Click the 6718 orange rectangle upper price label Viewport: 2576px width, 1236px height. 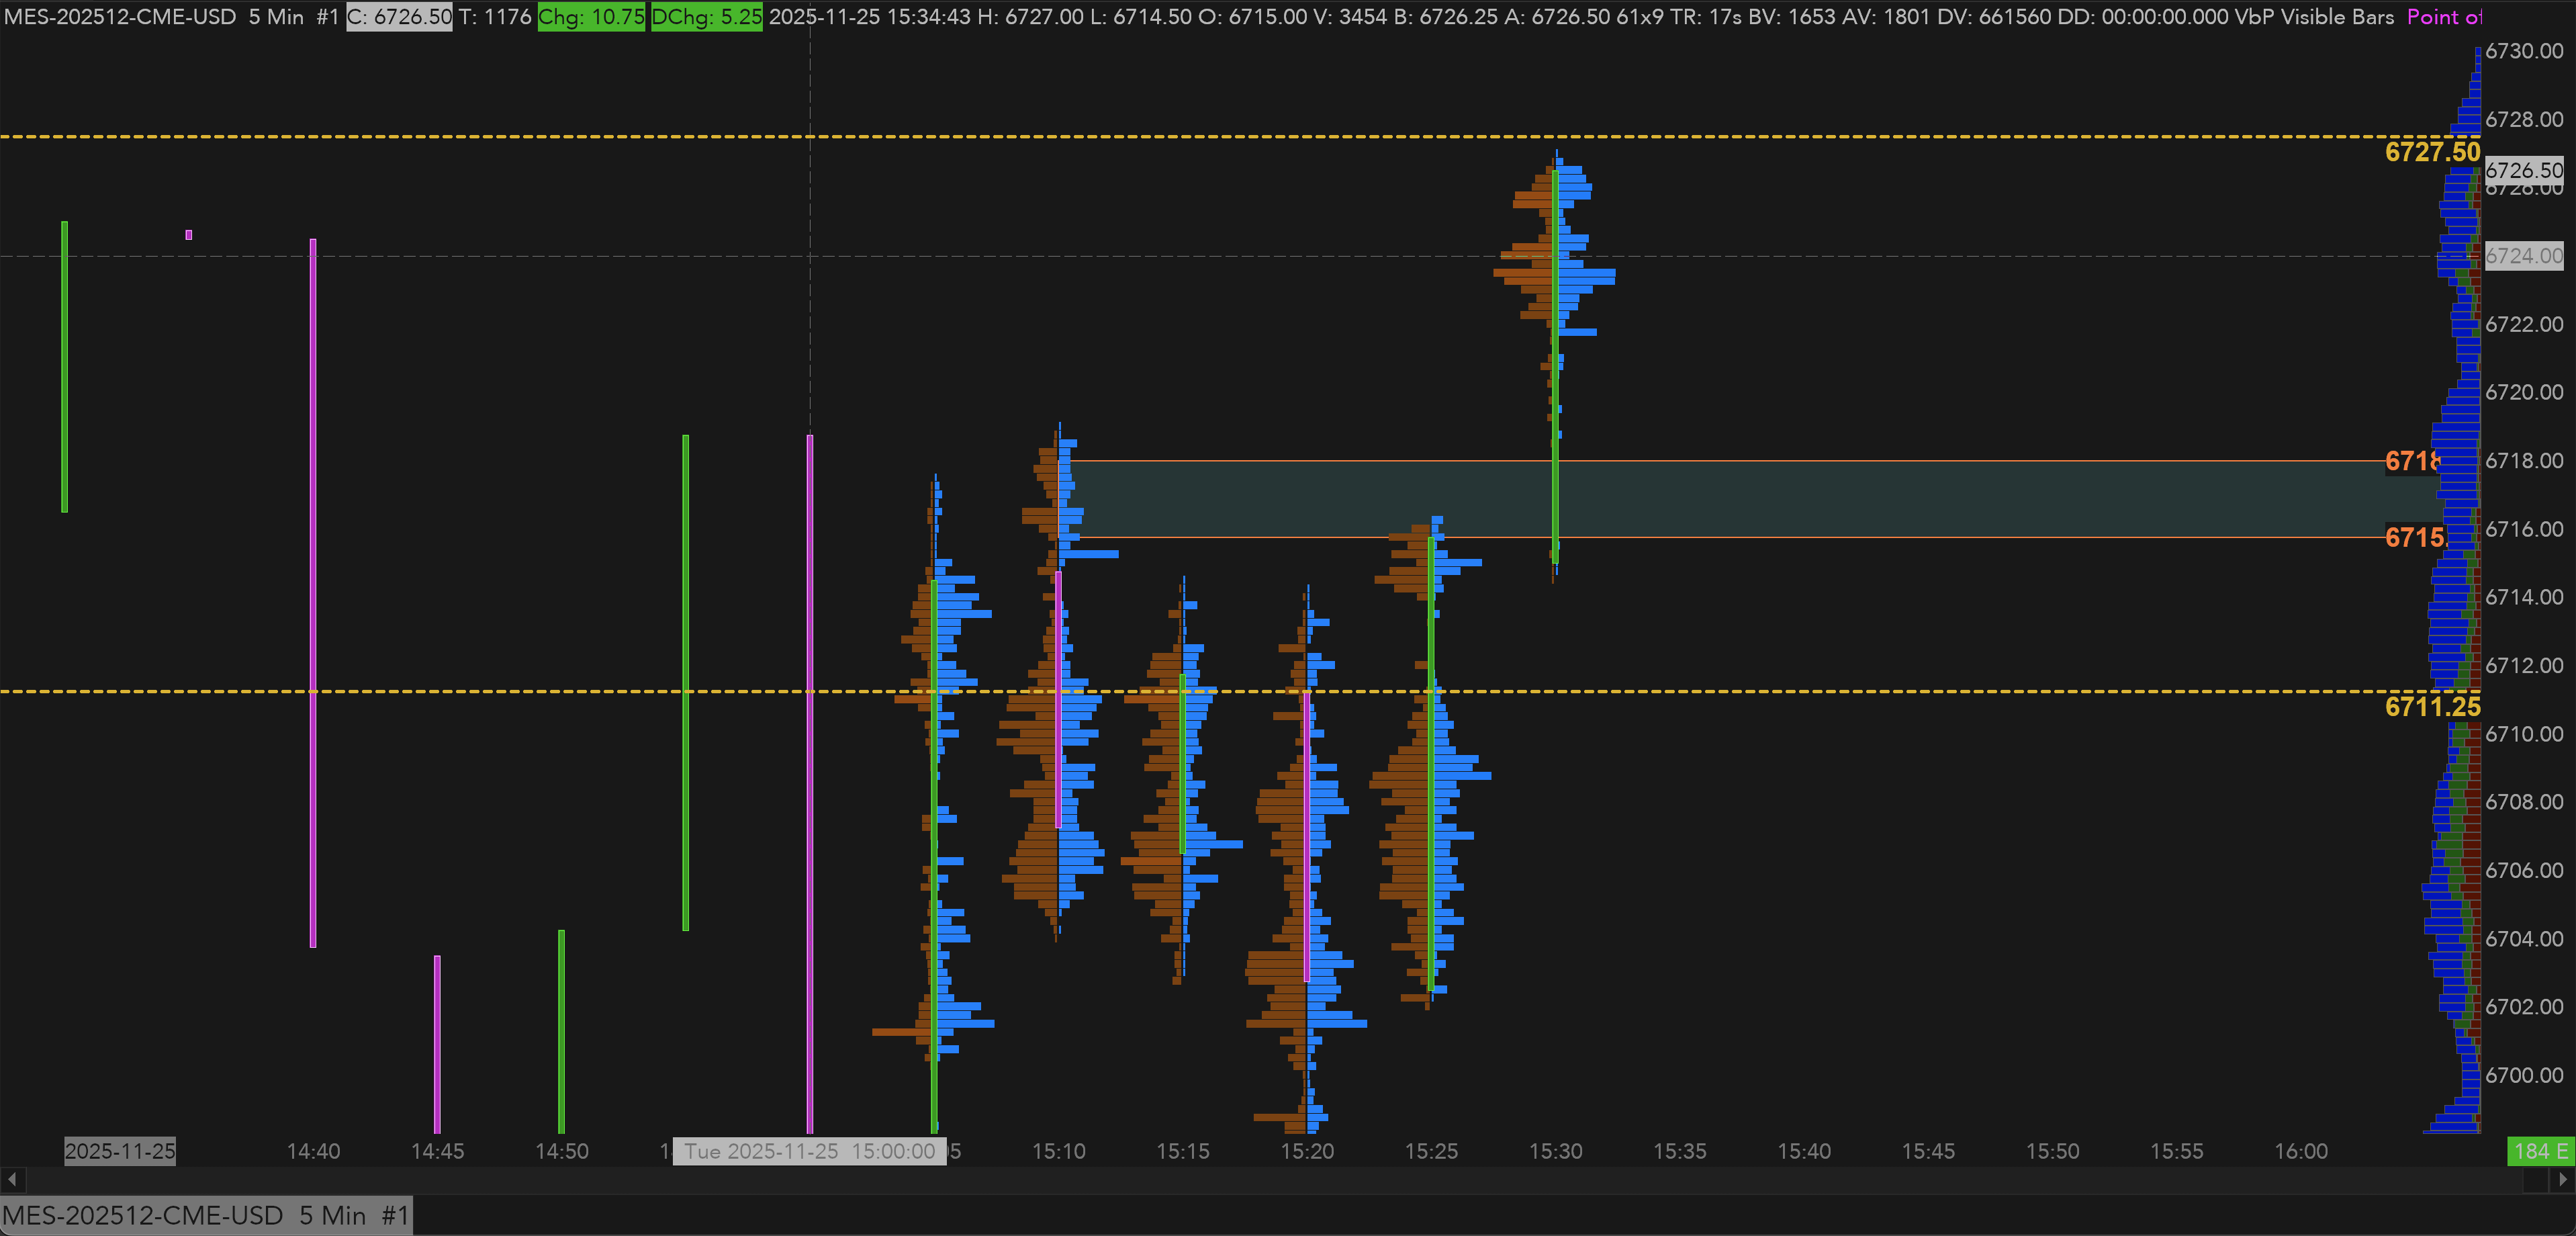point(2411,461)
